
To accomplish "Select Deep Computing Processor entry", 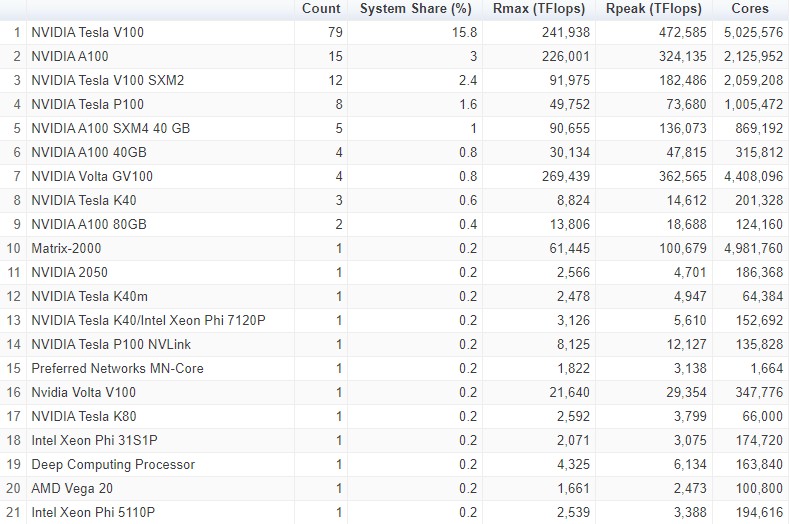I will (x=113, y=465).
